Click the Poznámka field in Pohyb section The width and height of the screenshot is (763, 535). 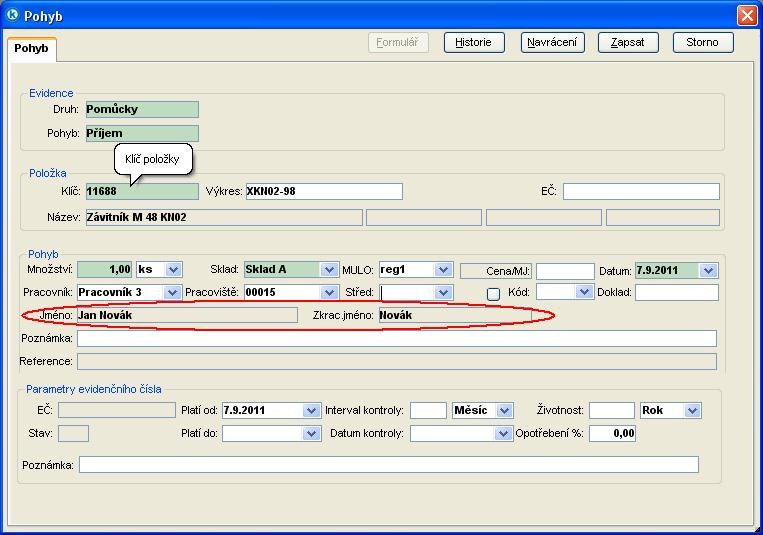(x=397, y=338)
